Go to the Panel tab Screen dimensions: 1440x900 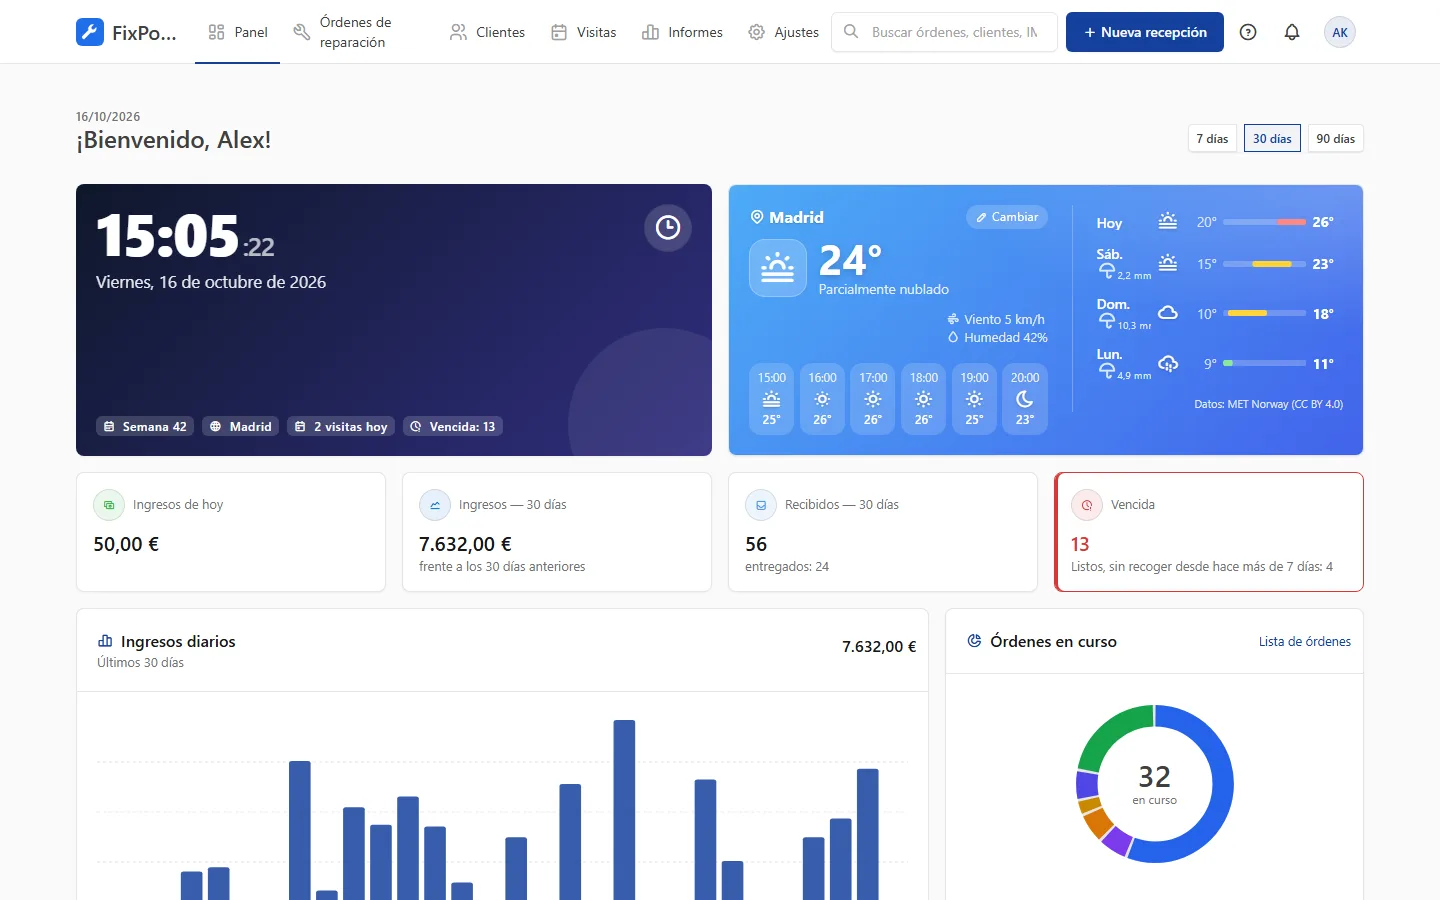click(238, 32)
